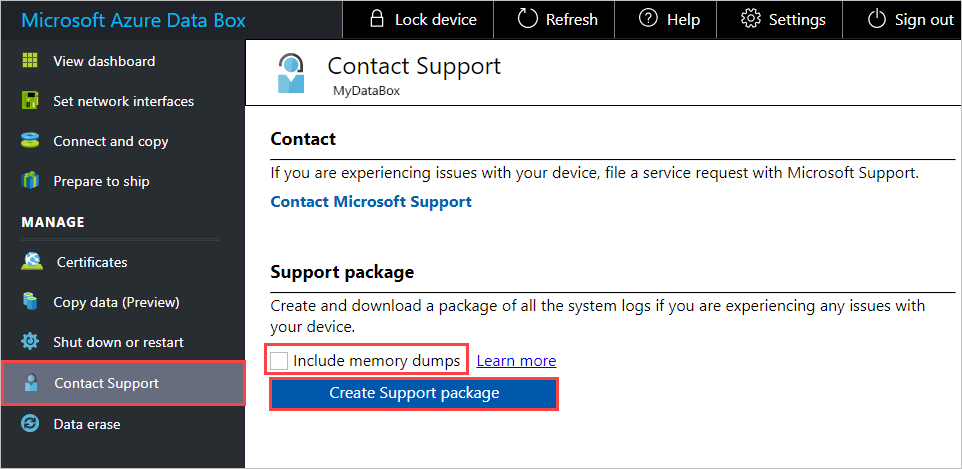Click the Certificates icon in sidebar
Screen dimensions: 962x469
pyautogui.click(x=31, y=262)
